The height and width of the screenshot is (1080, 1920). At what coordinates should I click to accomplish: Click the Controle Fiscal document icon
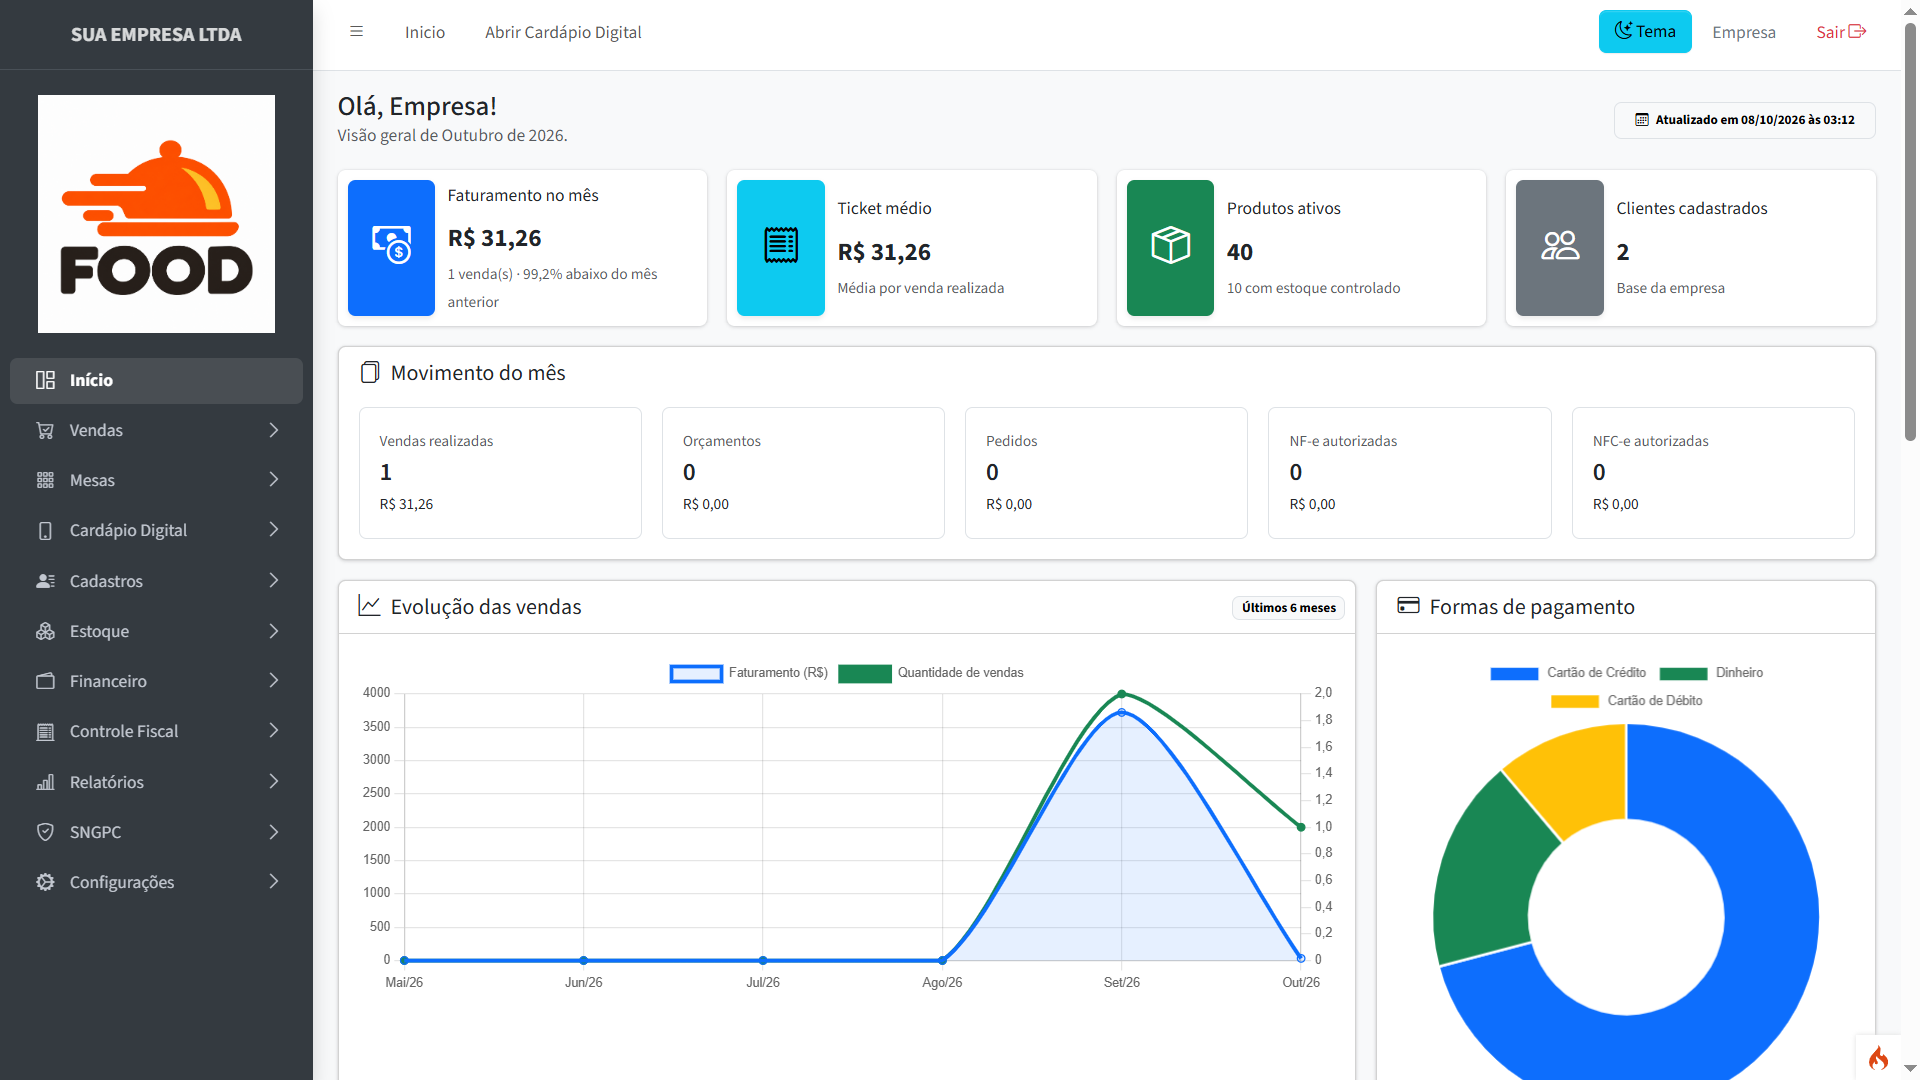tap(45, 731)
